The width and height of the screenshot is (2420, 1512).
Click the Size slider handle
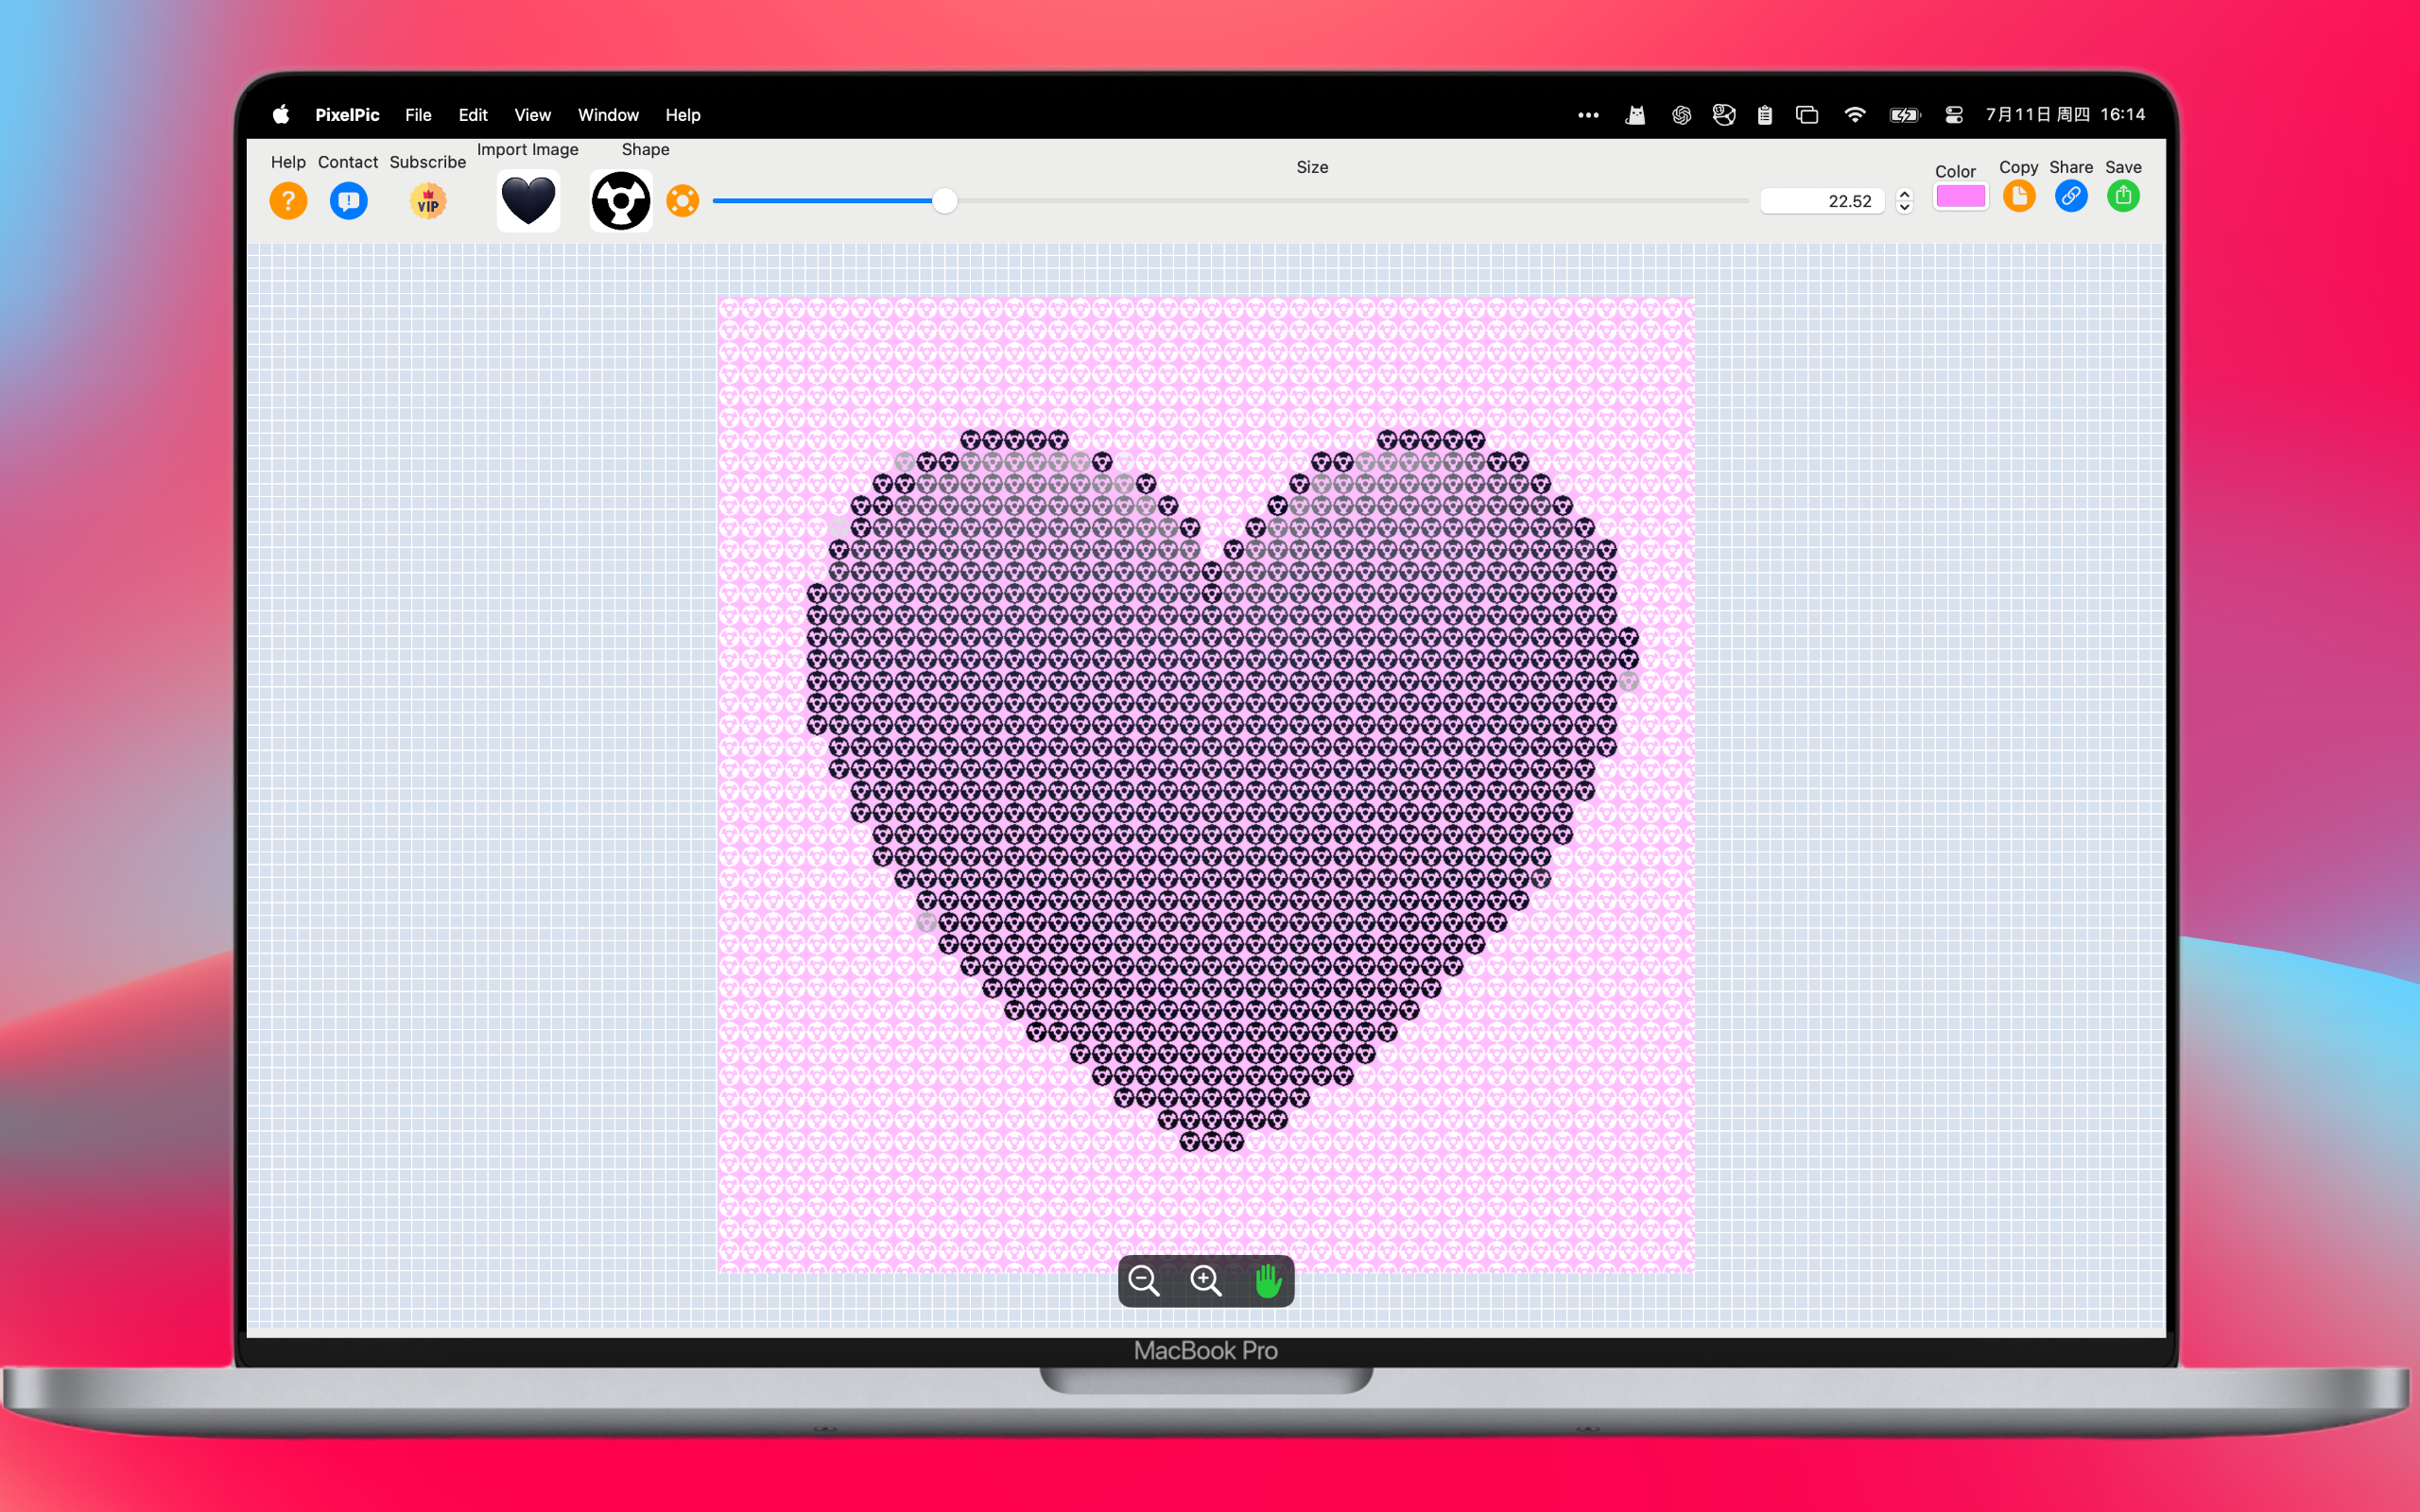tap(944, 201)
